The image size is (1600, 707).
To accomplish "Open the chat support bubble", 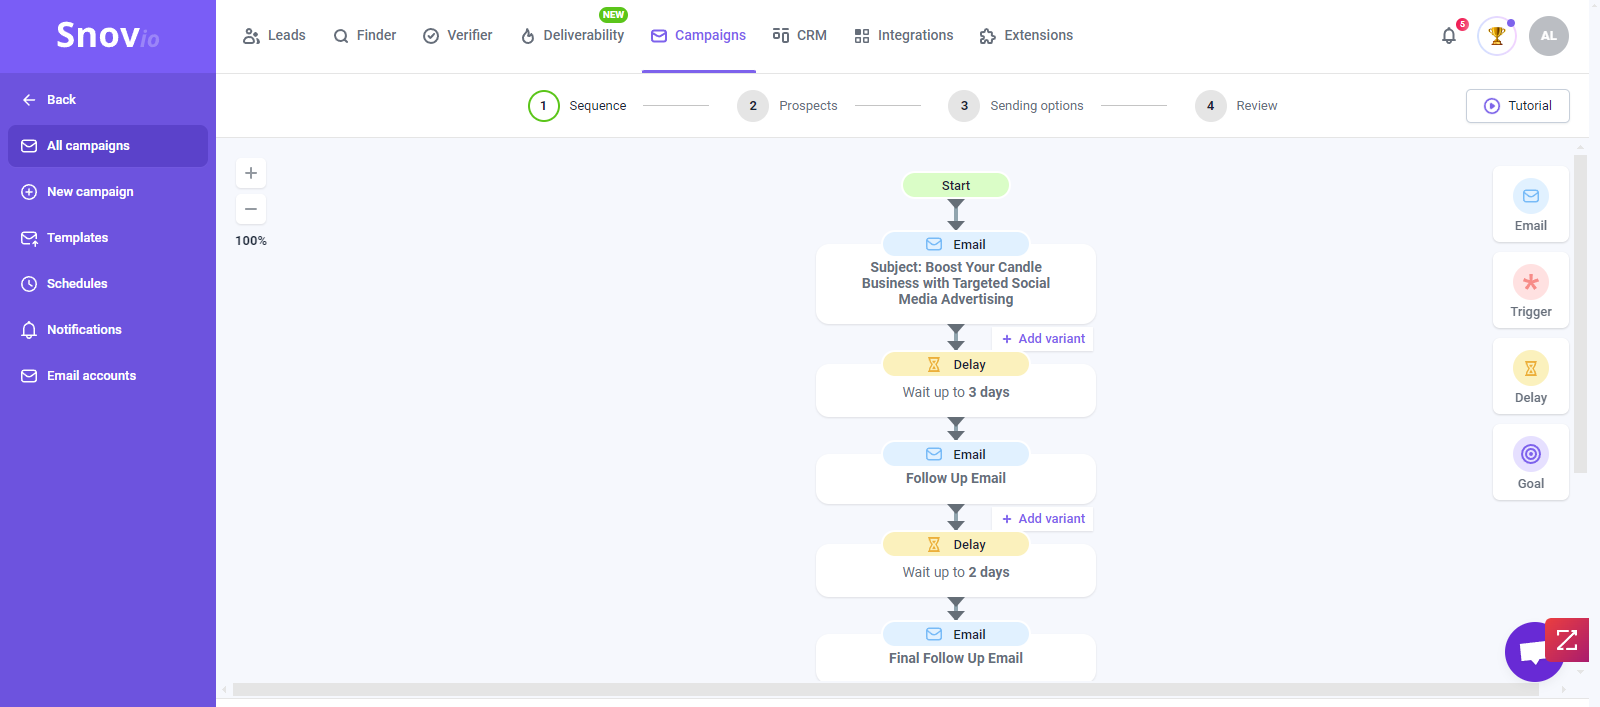I will click(x=1530, y=652).
